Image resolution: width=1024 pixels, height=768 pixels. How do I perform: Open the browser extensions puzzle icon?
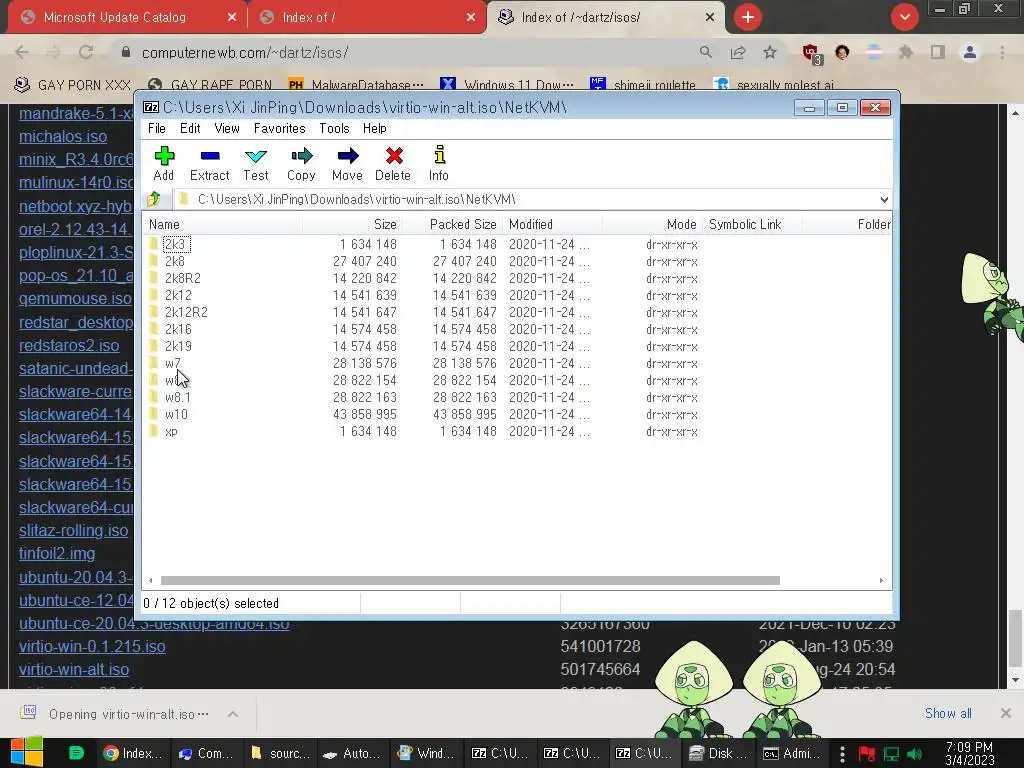pos(906,52)
